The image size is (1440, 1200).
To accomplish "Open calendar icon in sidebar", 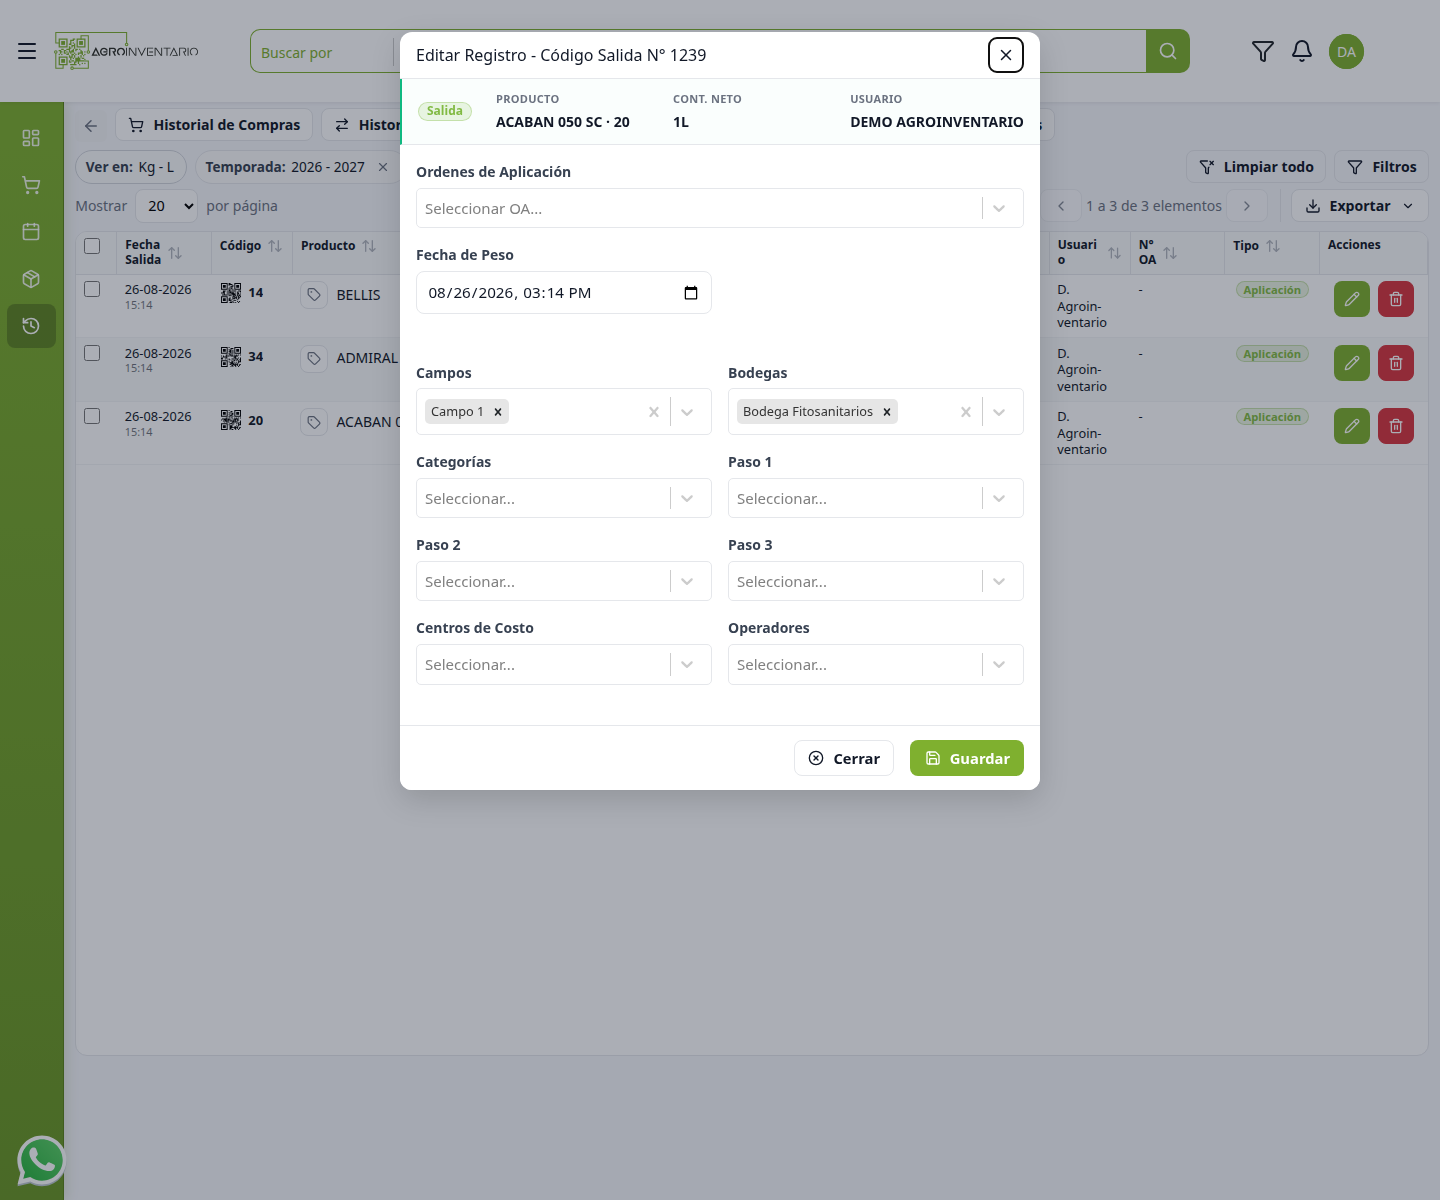I will pos(31,232).
